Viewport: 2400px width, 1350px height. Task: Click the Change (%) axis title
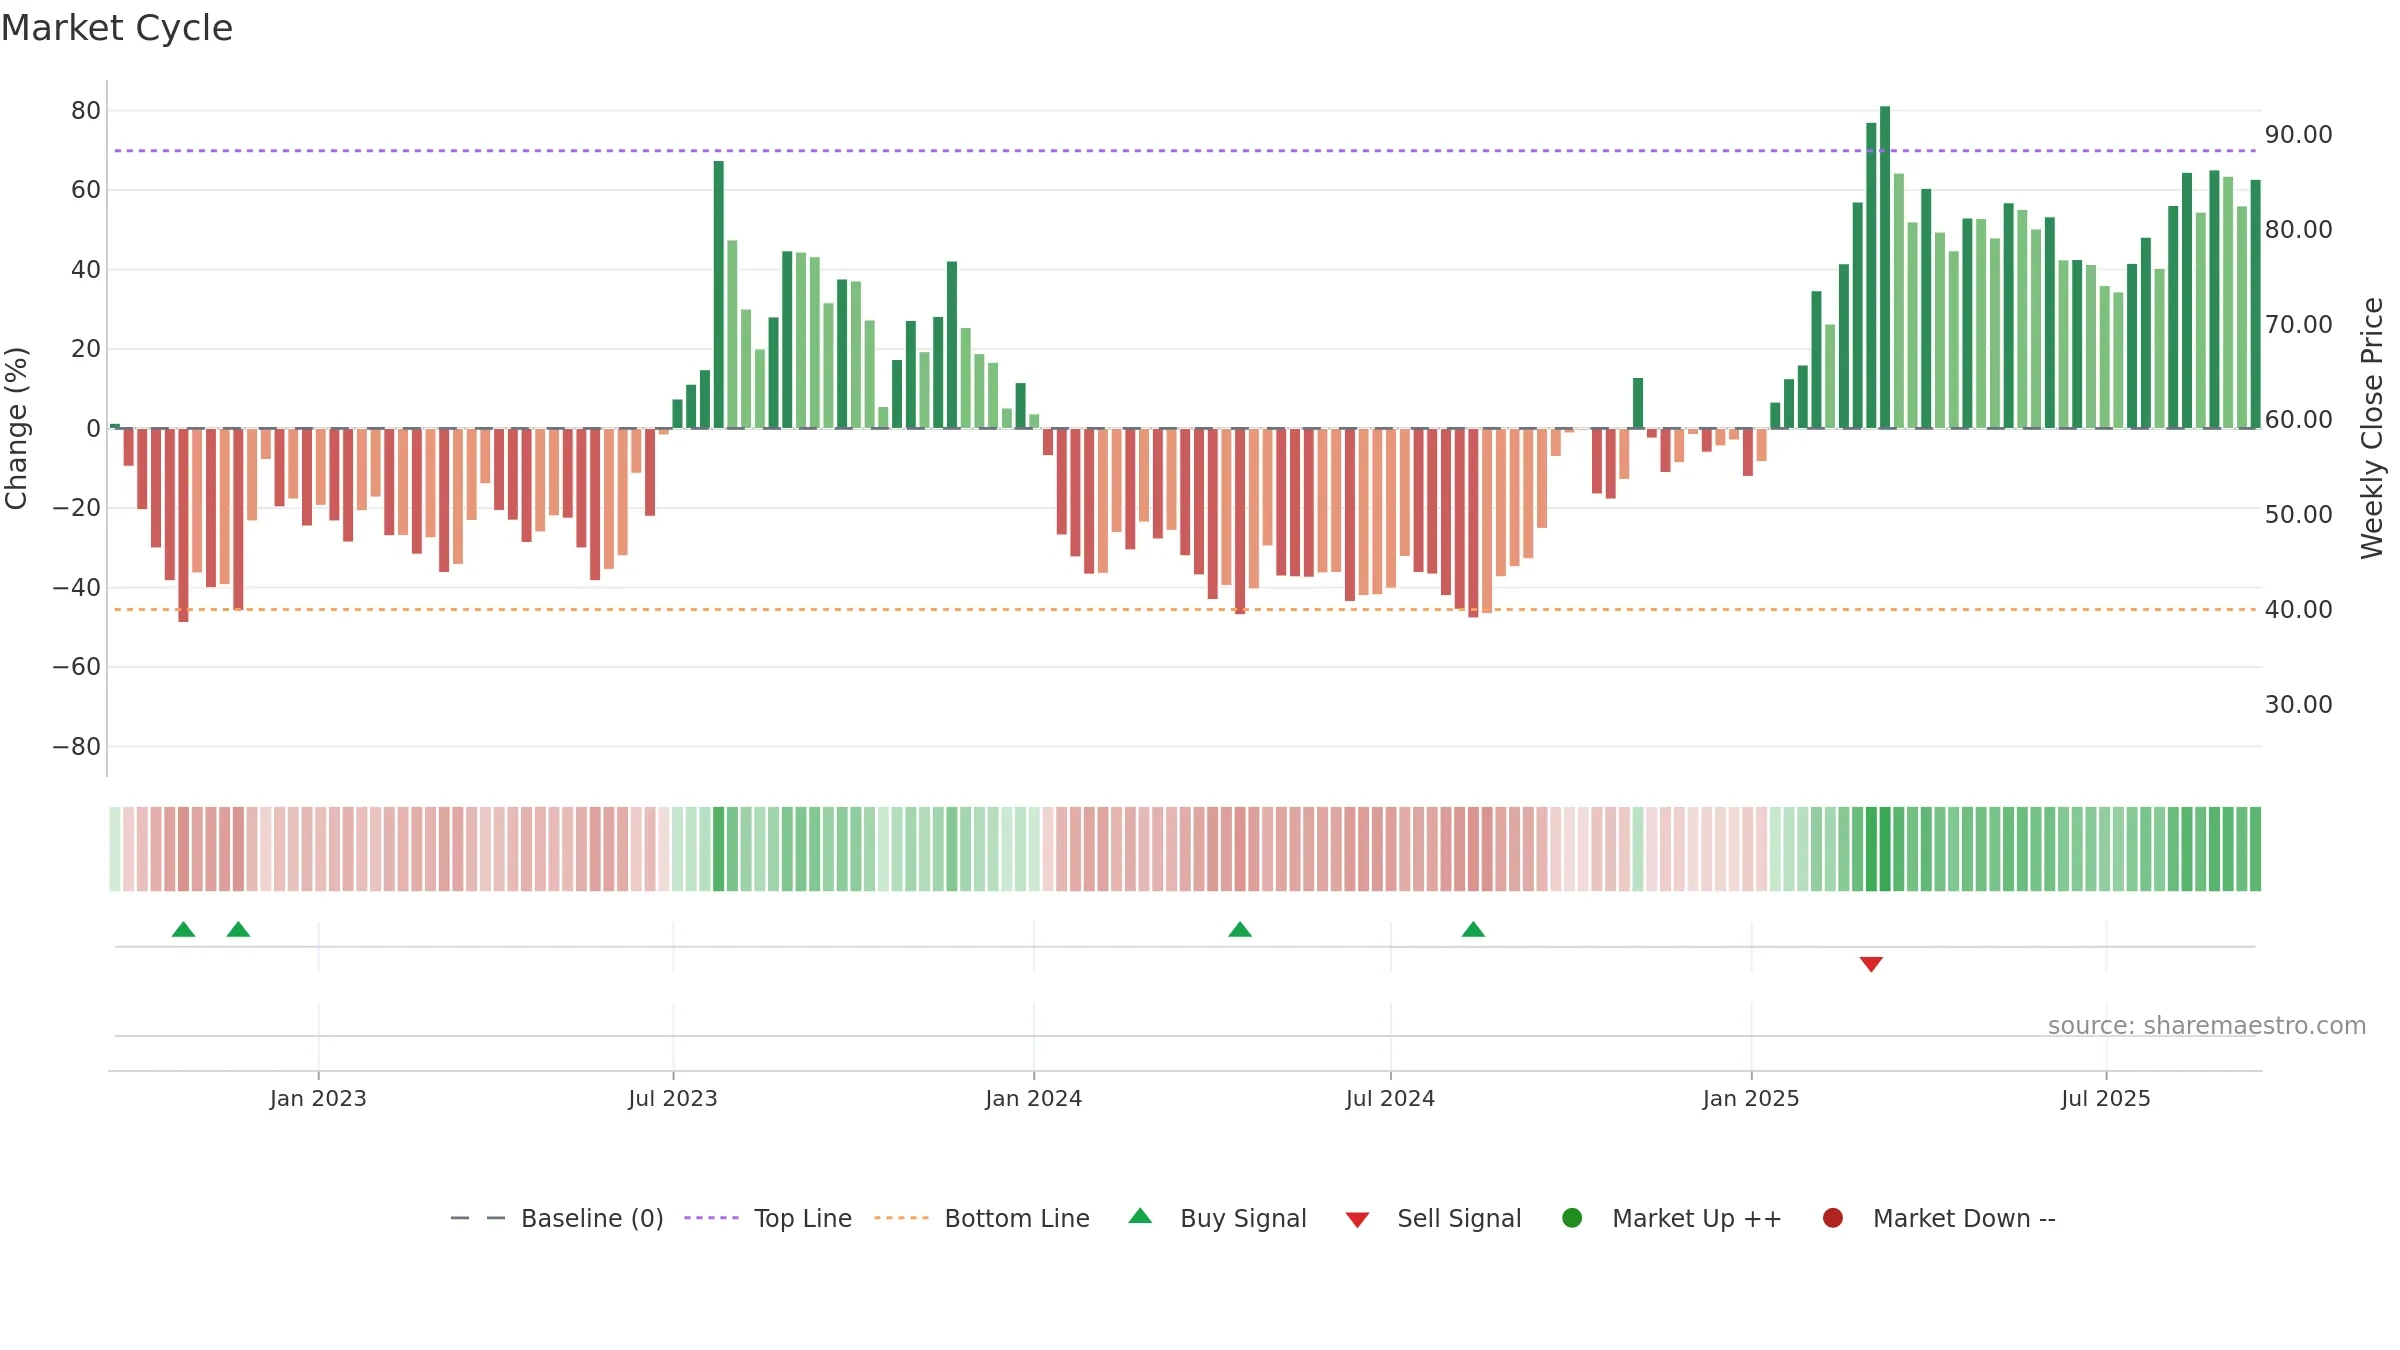(16, 428)
